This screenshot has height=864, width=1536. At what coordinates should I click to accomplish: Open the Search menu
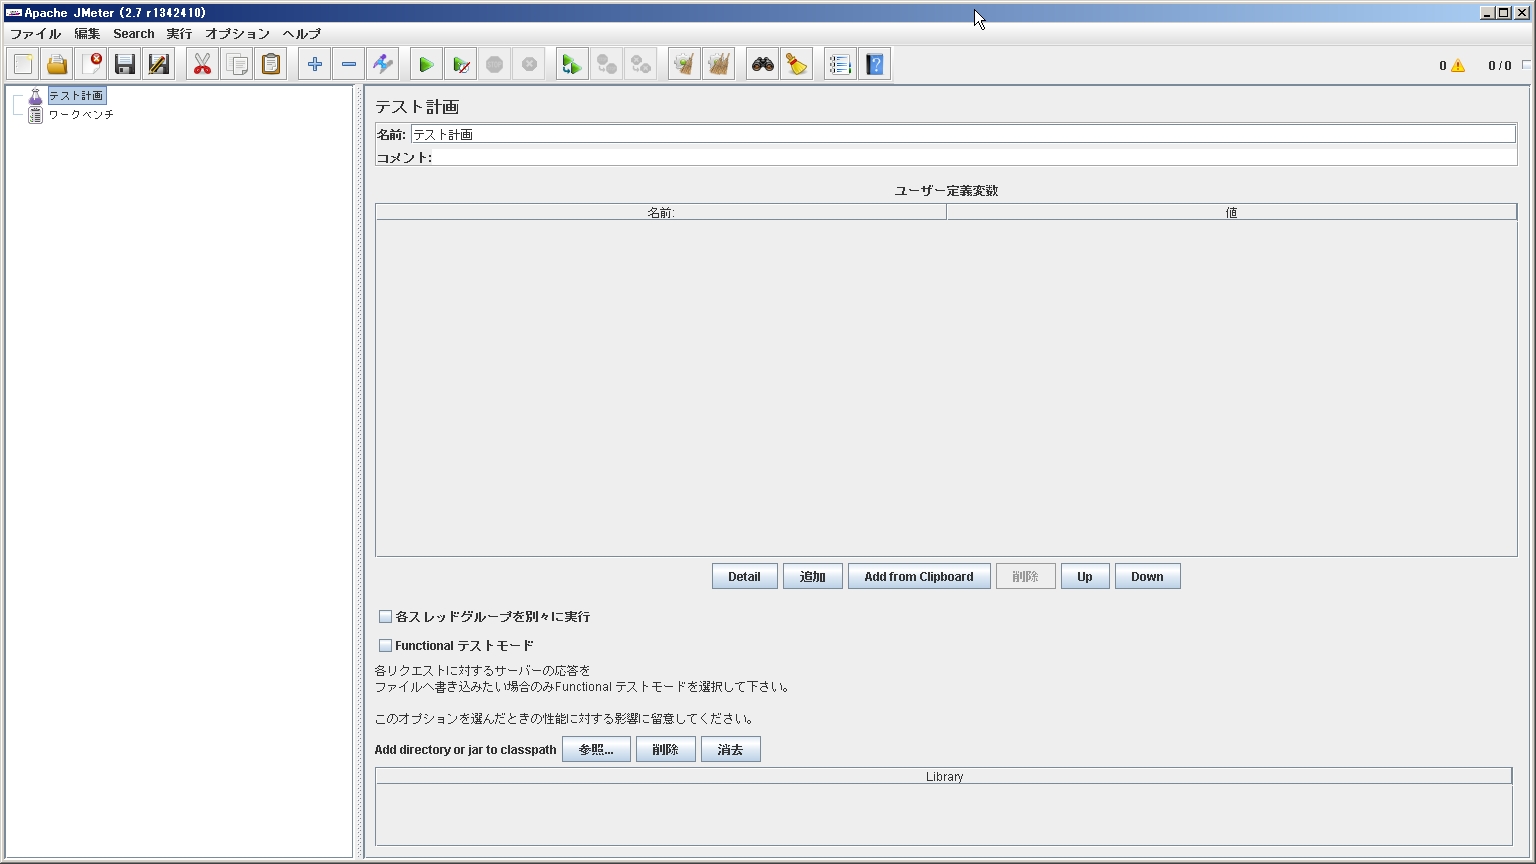[x=133, y=34]
